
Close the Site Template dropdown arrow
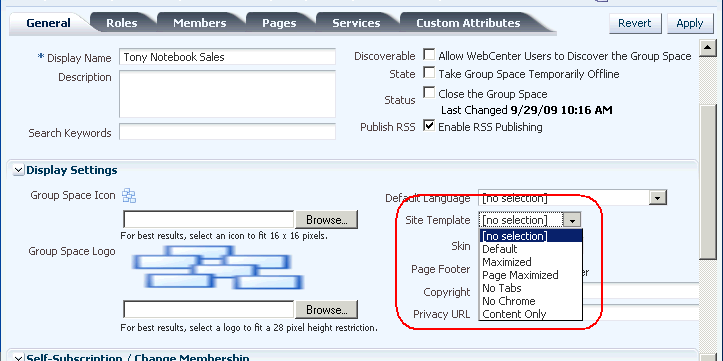572,220
